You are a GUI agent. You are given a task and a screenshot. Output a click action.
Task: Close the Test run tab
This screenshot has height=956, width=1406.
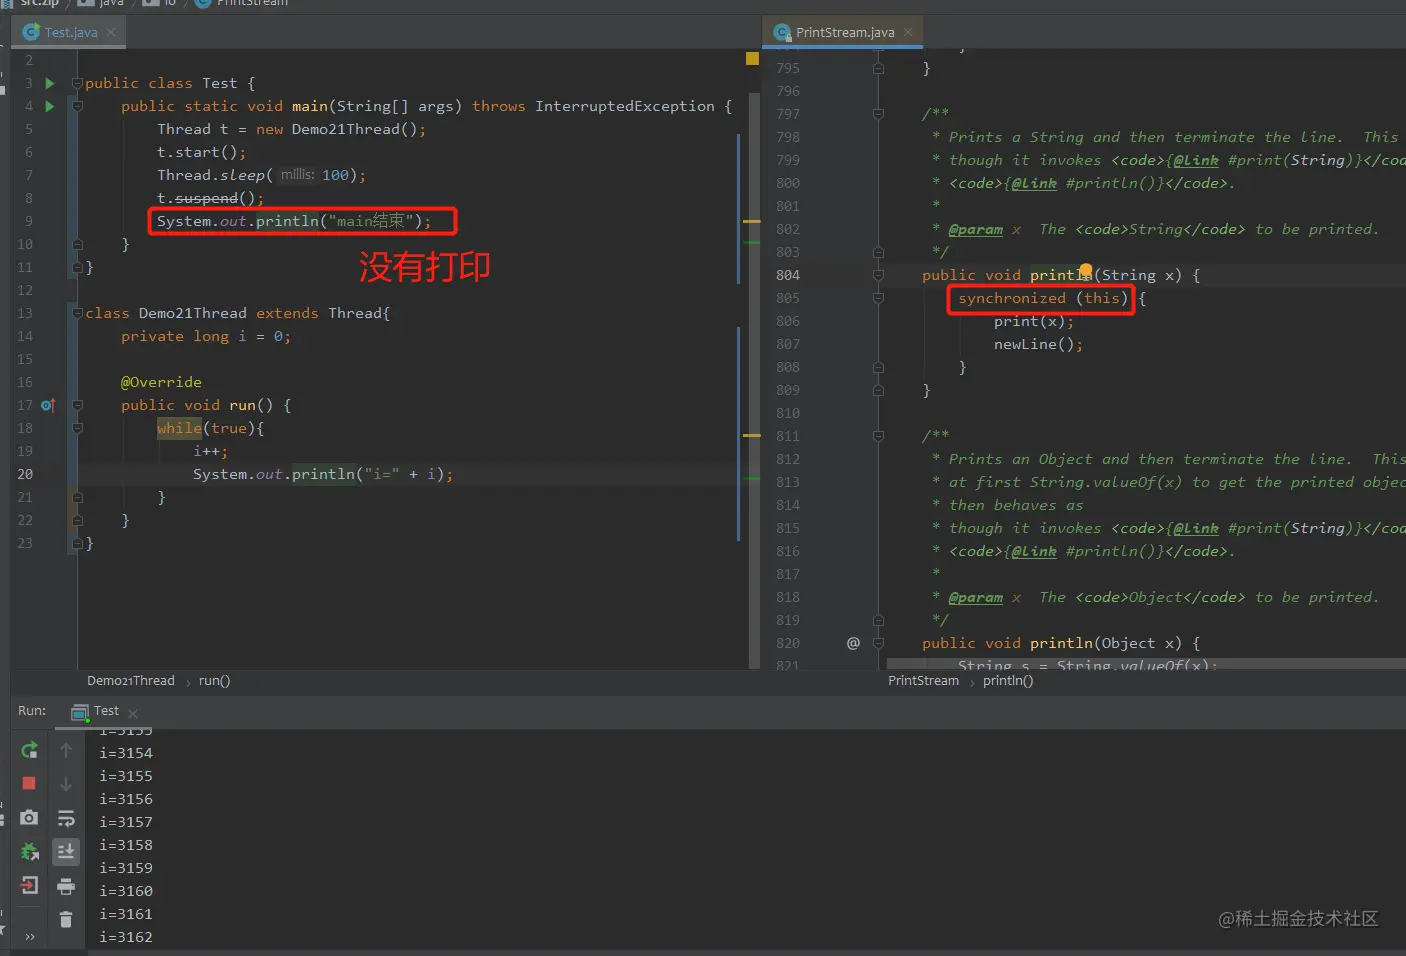point(133,713)
